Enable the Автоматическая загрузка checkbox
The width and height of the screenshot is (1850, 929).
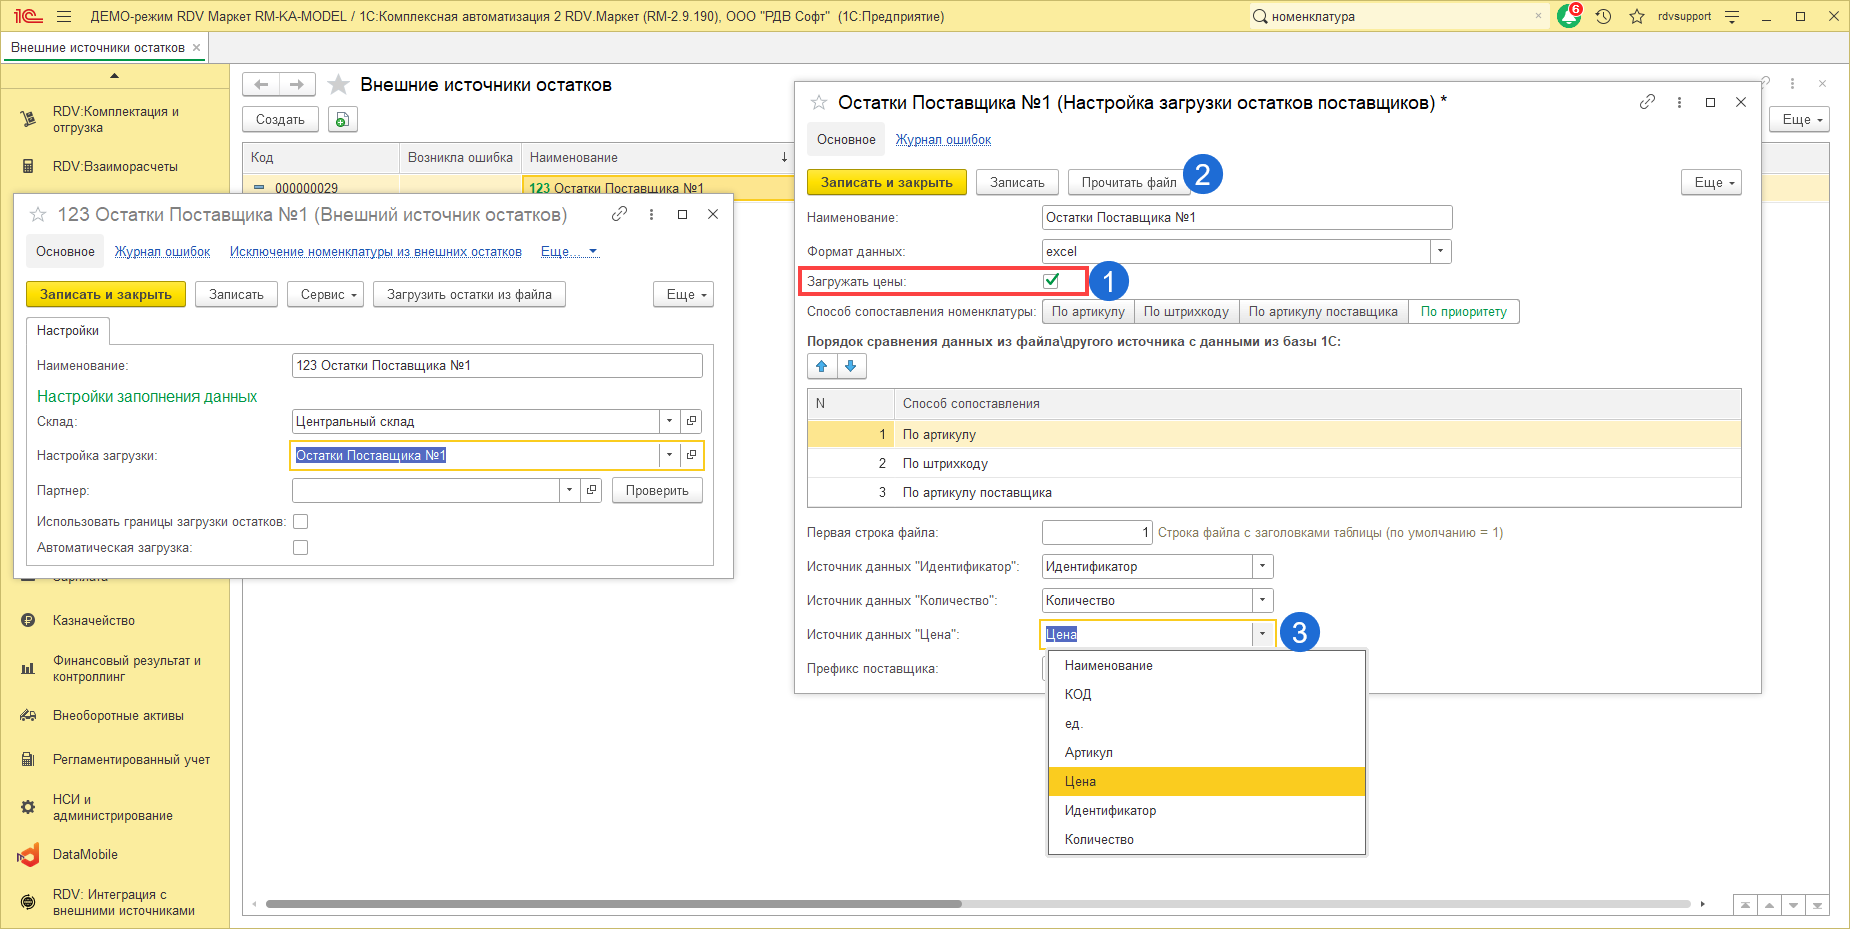tap(300, 547)
